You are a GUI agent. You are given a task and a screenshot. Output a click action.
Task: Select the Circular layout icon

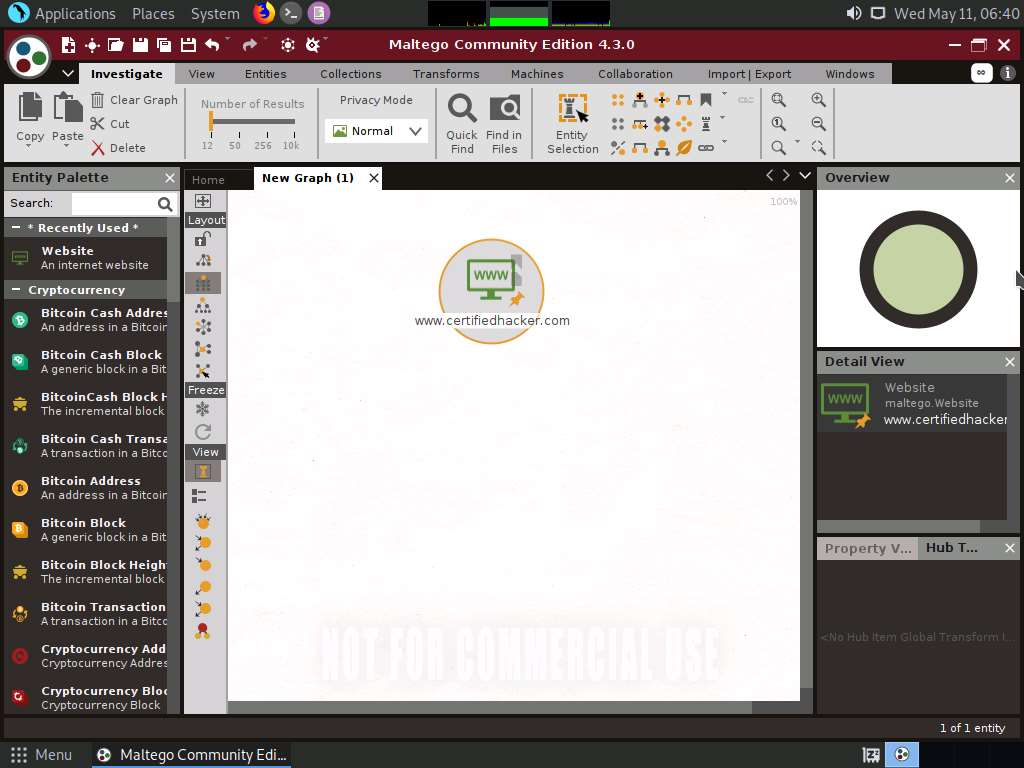203,327
